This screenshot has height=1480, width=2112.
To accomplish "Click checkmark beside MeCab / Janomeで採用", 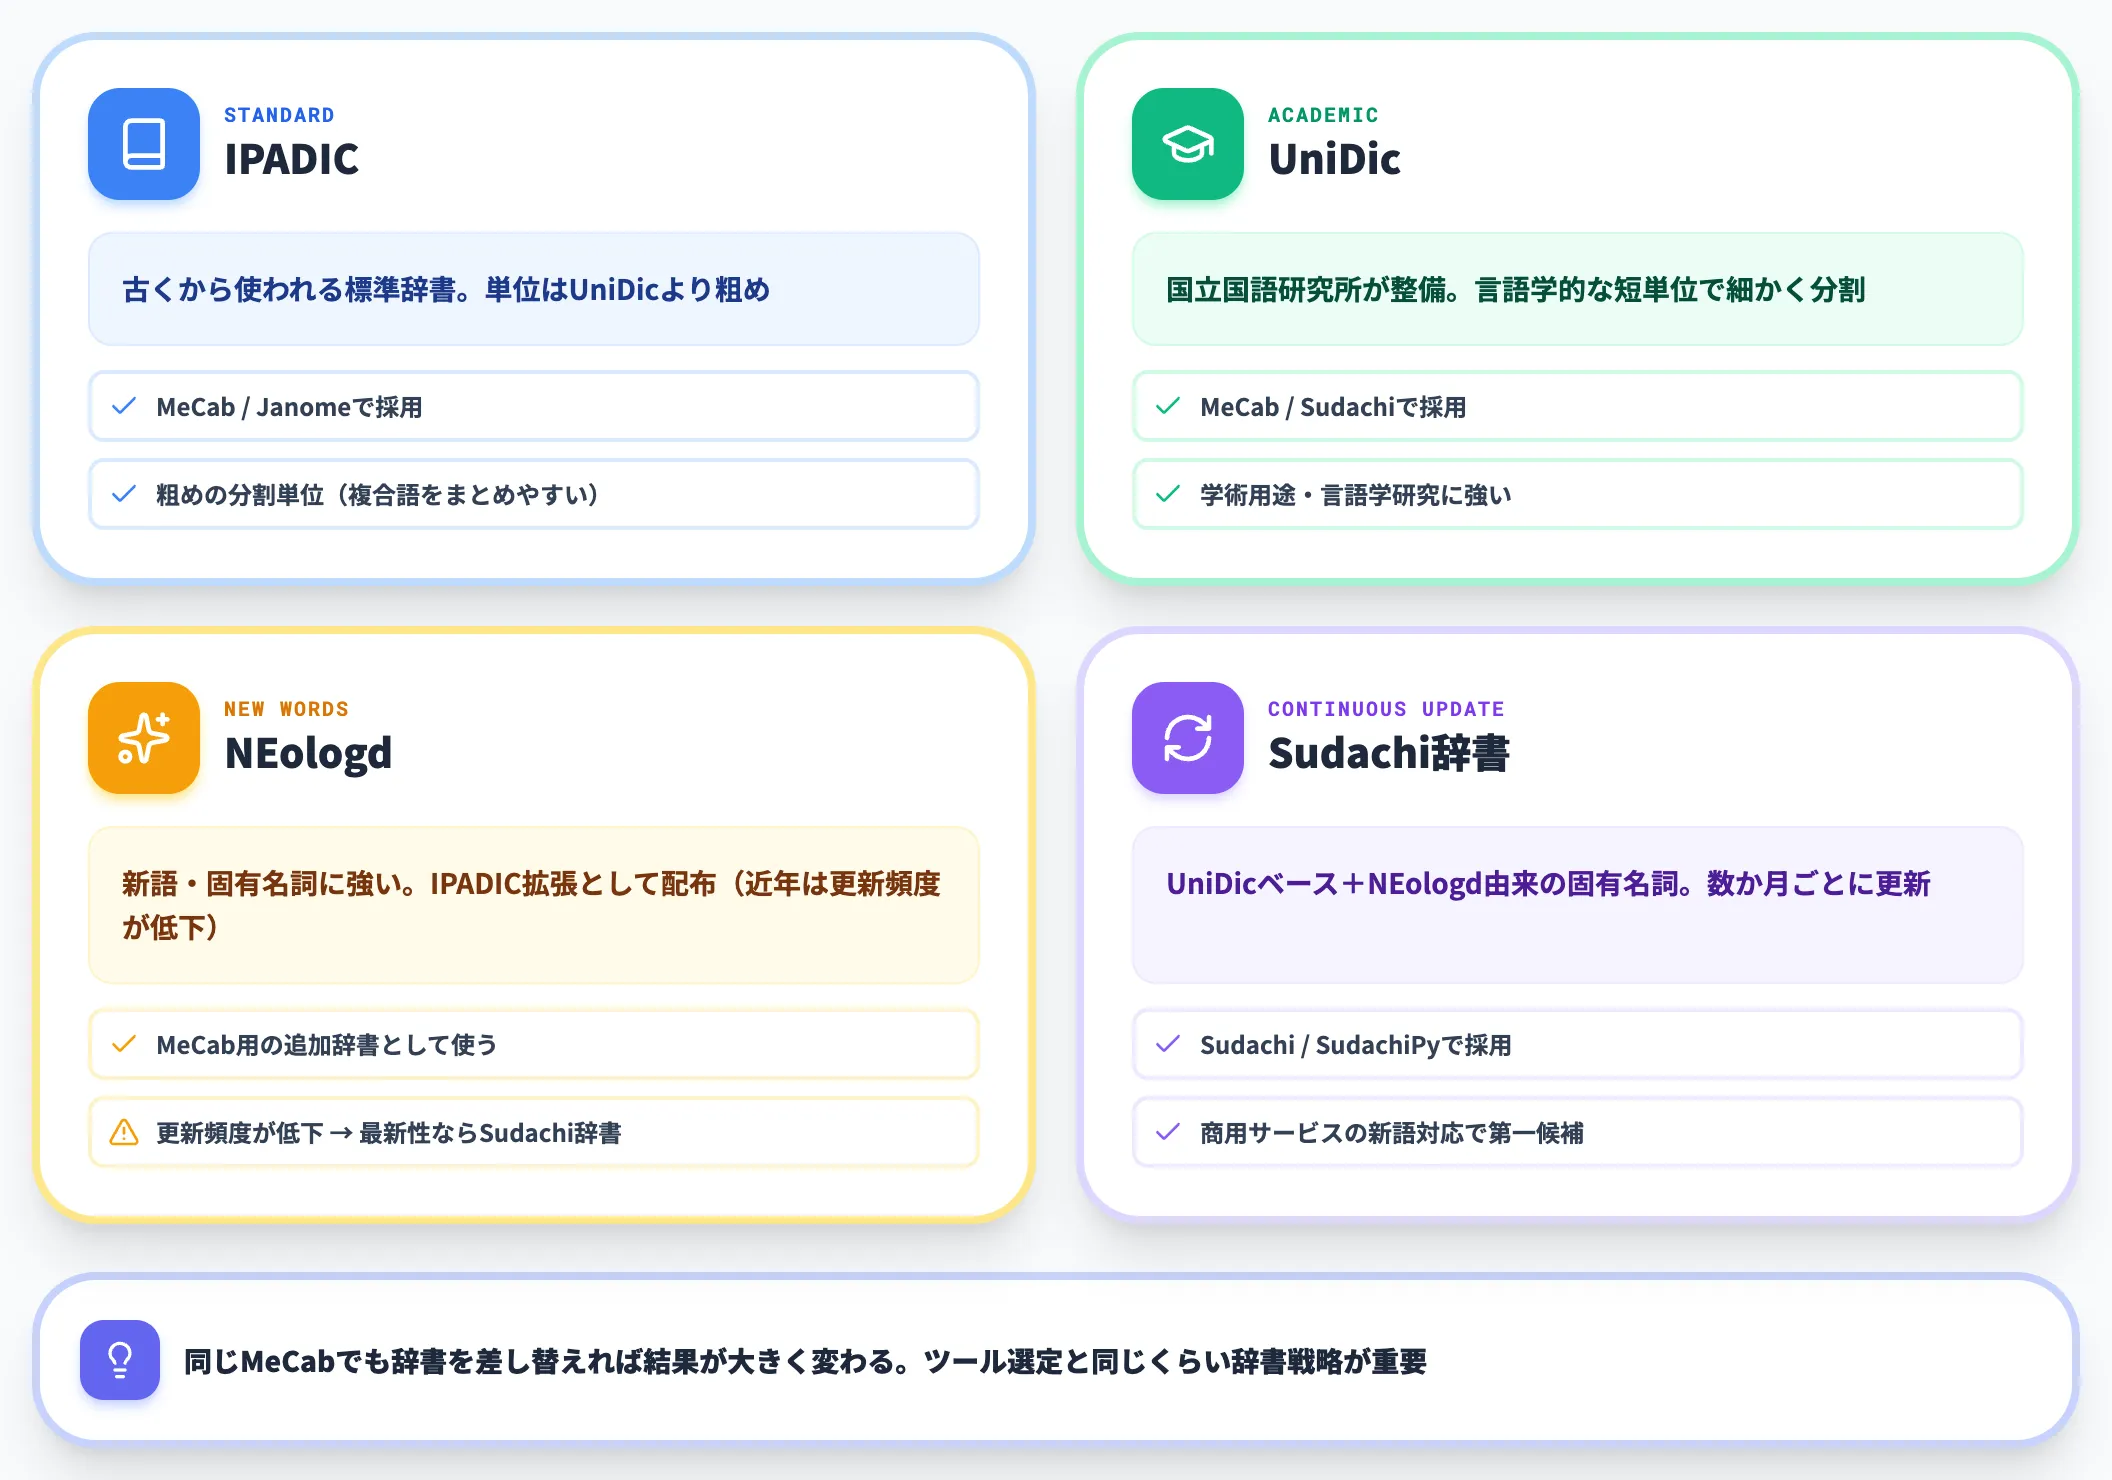I will [124, 406].
